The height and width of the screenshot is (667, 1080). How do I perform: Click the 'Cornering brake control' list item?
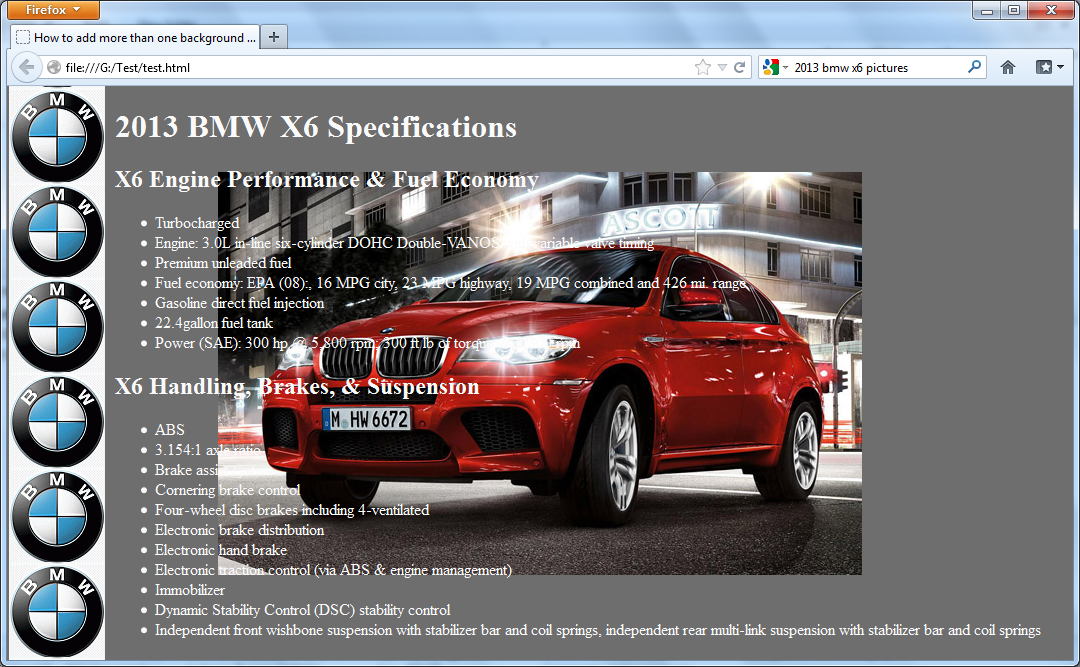227,490
